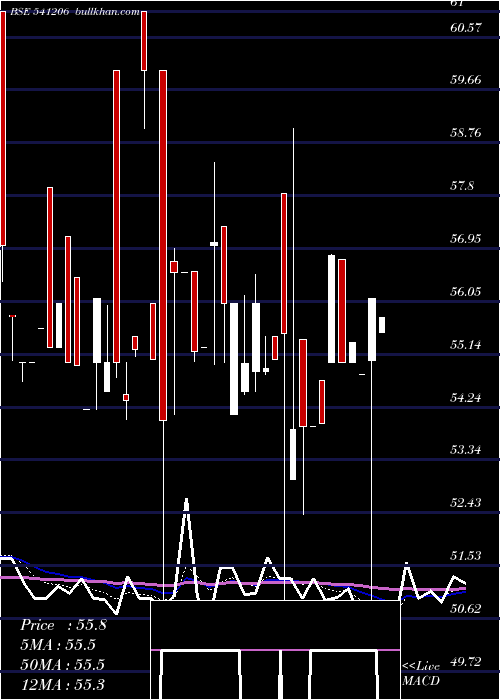Screen dimensions: 500x700
Task: Click the black MACD panel box
Action: (275, 650)
